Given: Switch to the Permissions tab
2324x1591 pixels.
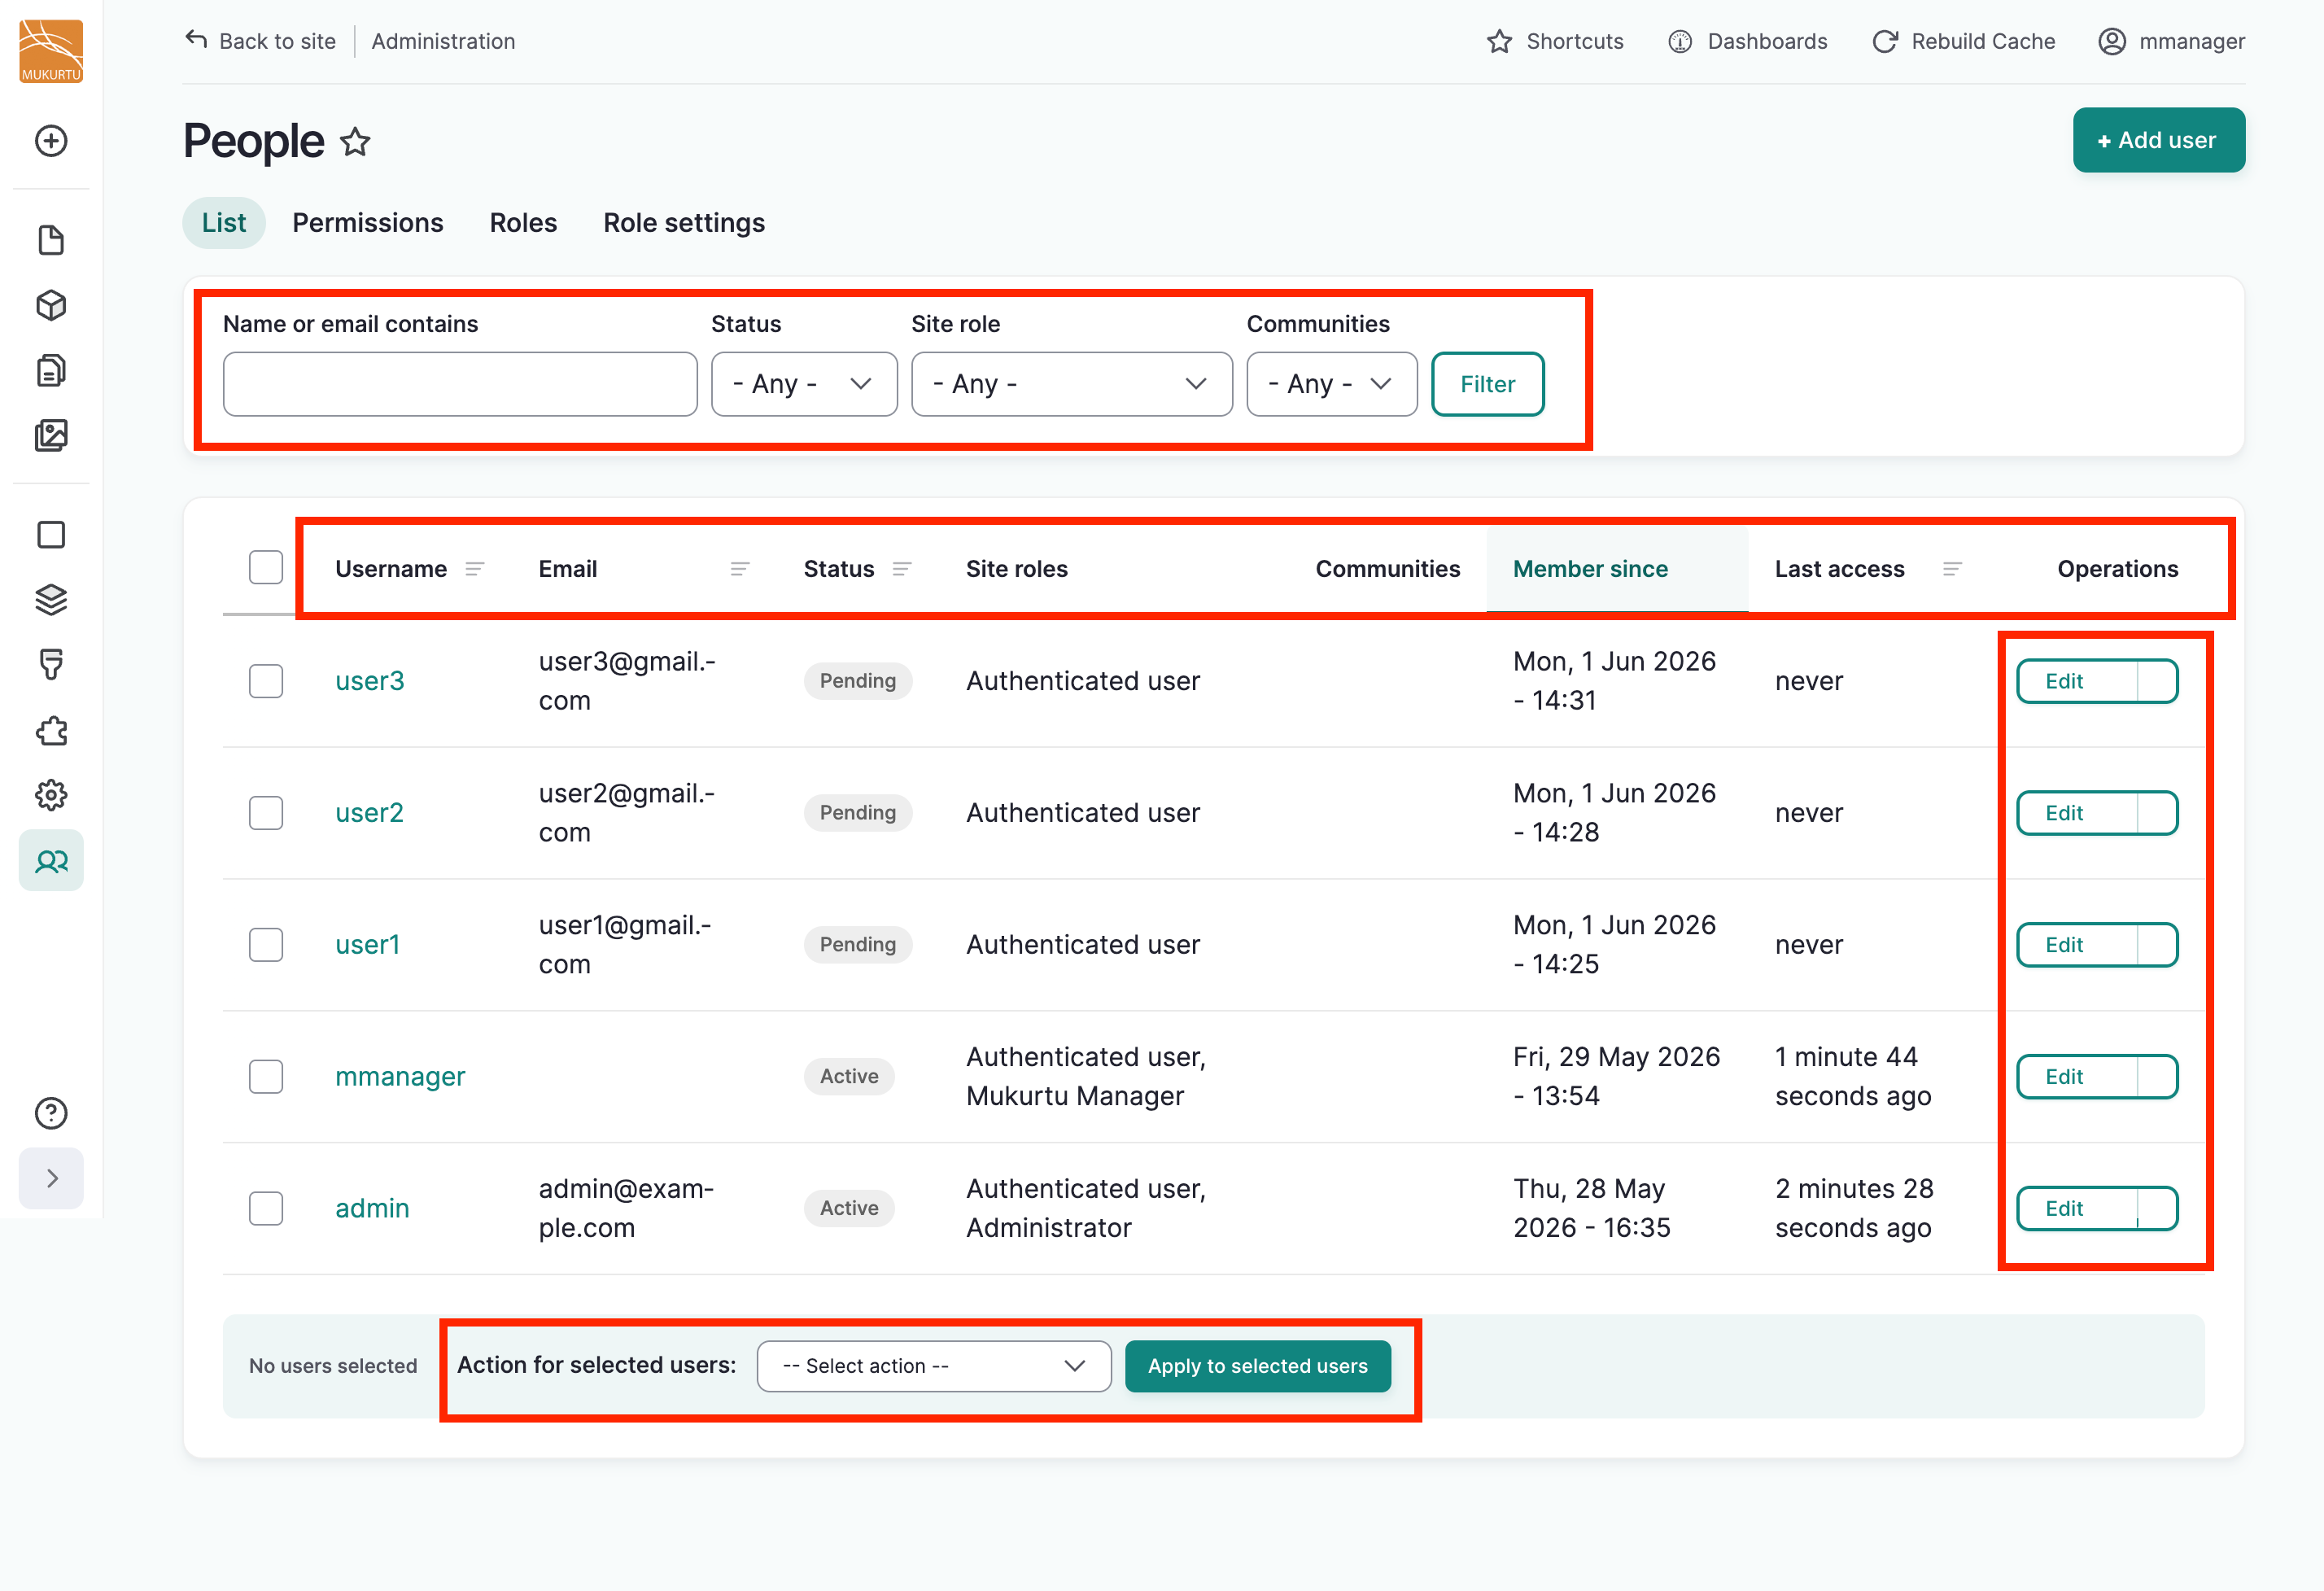Looking at the screenshot, I should coord(368,223).
